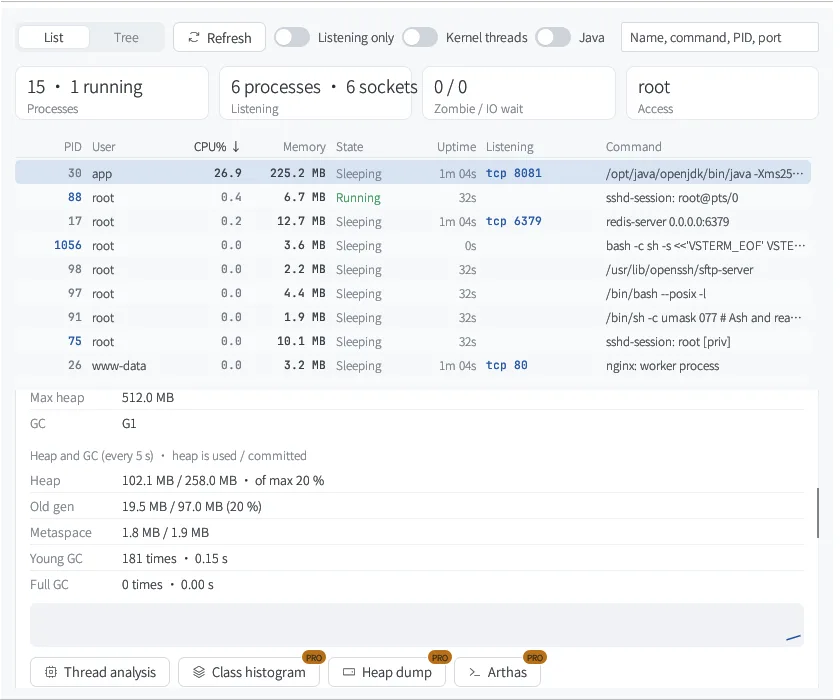Open Class histogram
Screen dimensions: 840x700
coord(249,672)
